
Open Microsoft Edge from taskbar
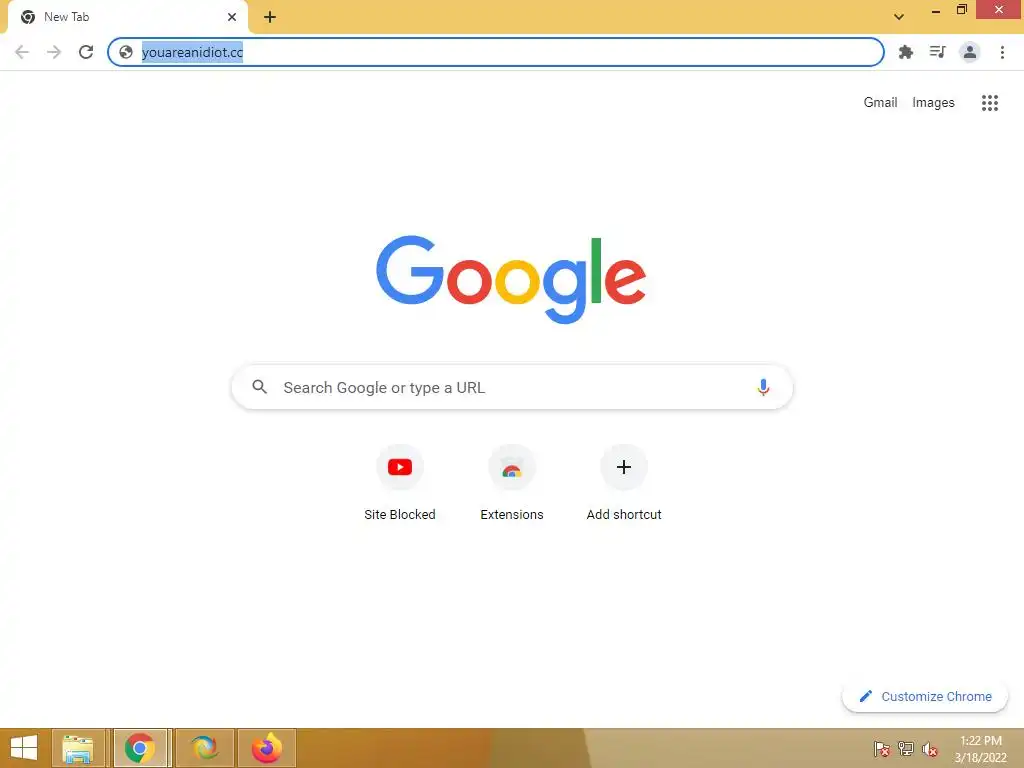204,748
